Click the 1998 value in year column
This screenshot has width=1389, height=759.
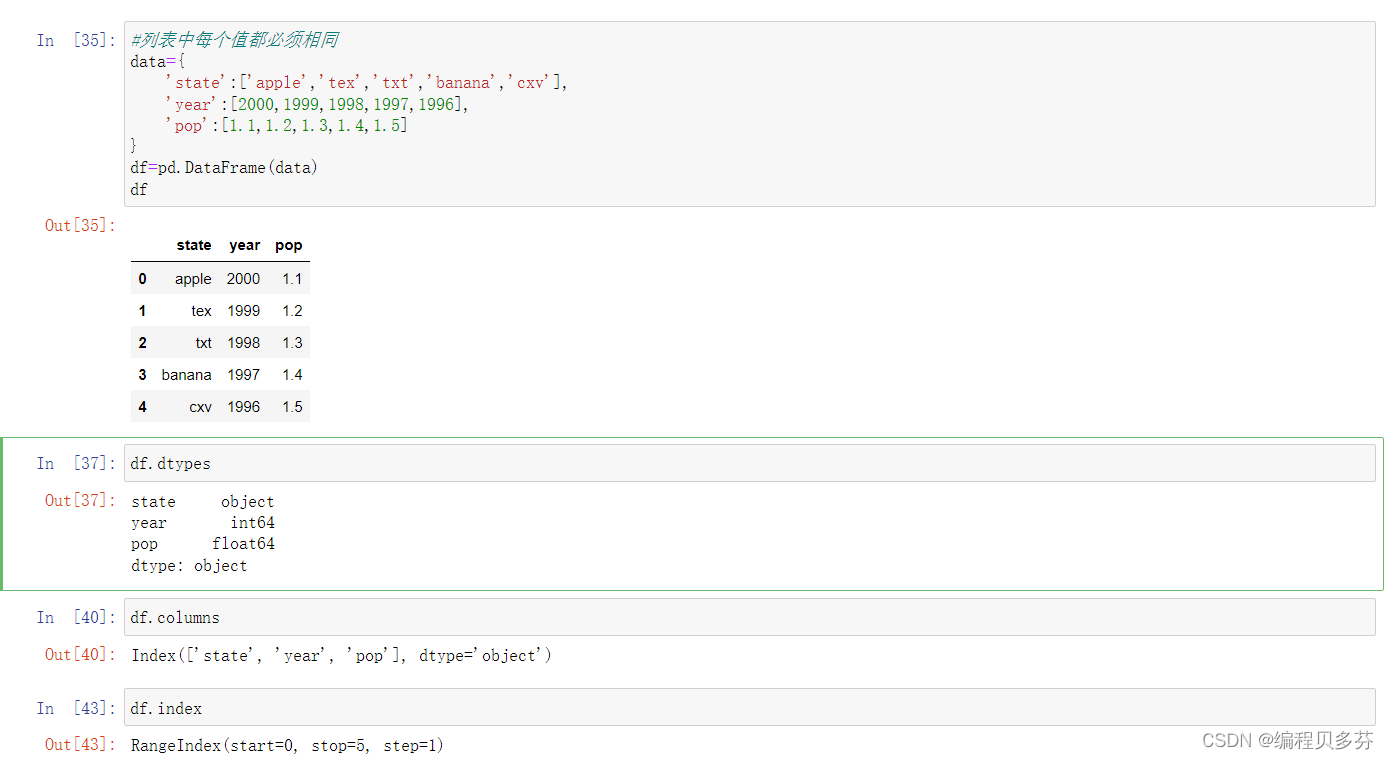pos(243,343)
